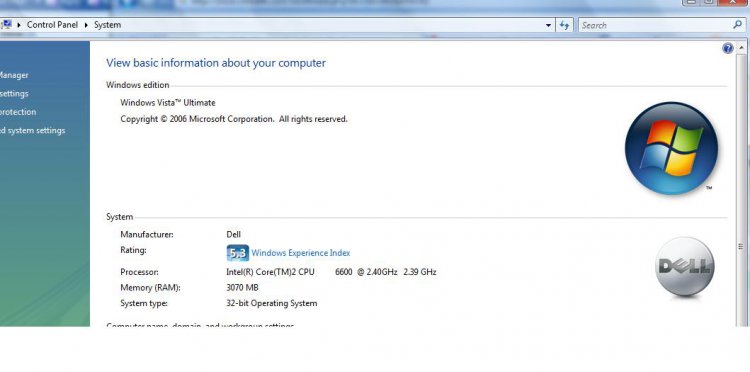Open Advanced system settings in the sidebar
750x372 pixels.
(32, 131)
